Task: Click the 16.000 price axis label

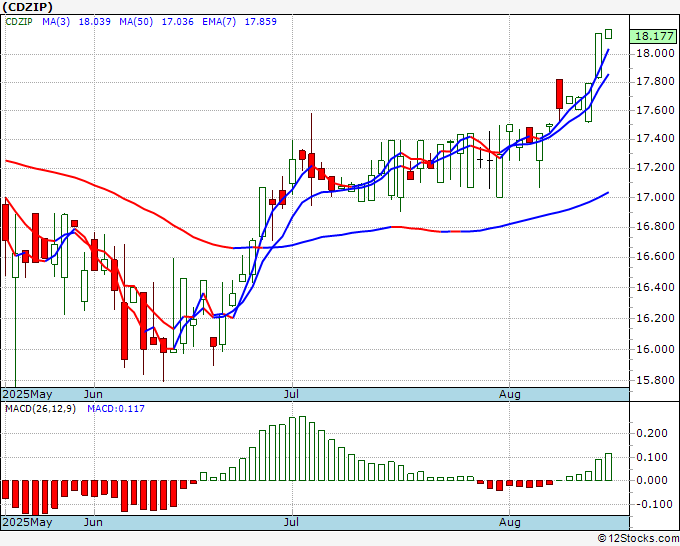Action: 655,349
